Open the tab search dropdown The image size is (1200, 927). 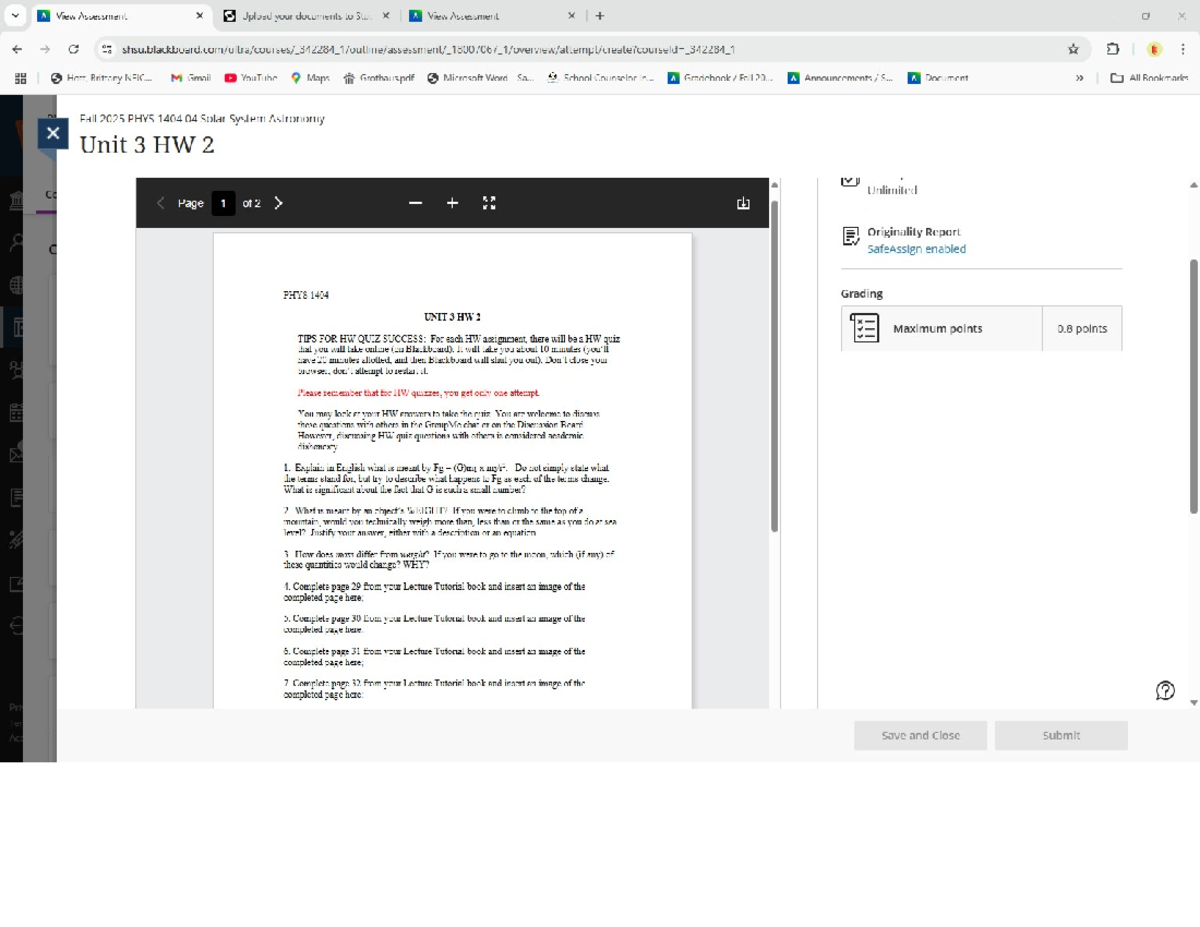(x=14, y=16)
